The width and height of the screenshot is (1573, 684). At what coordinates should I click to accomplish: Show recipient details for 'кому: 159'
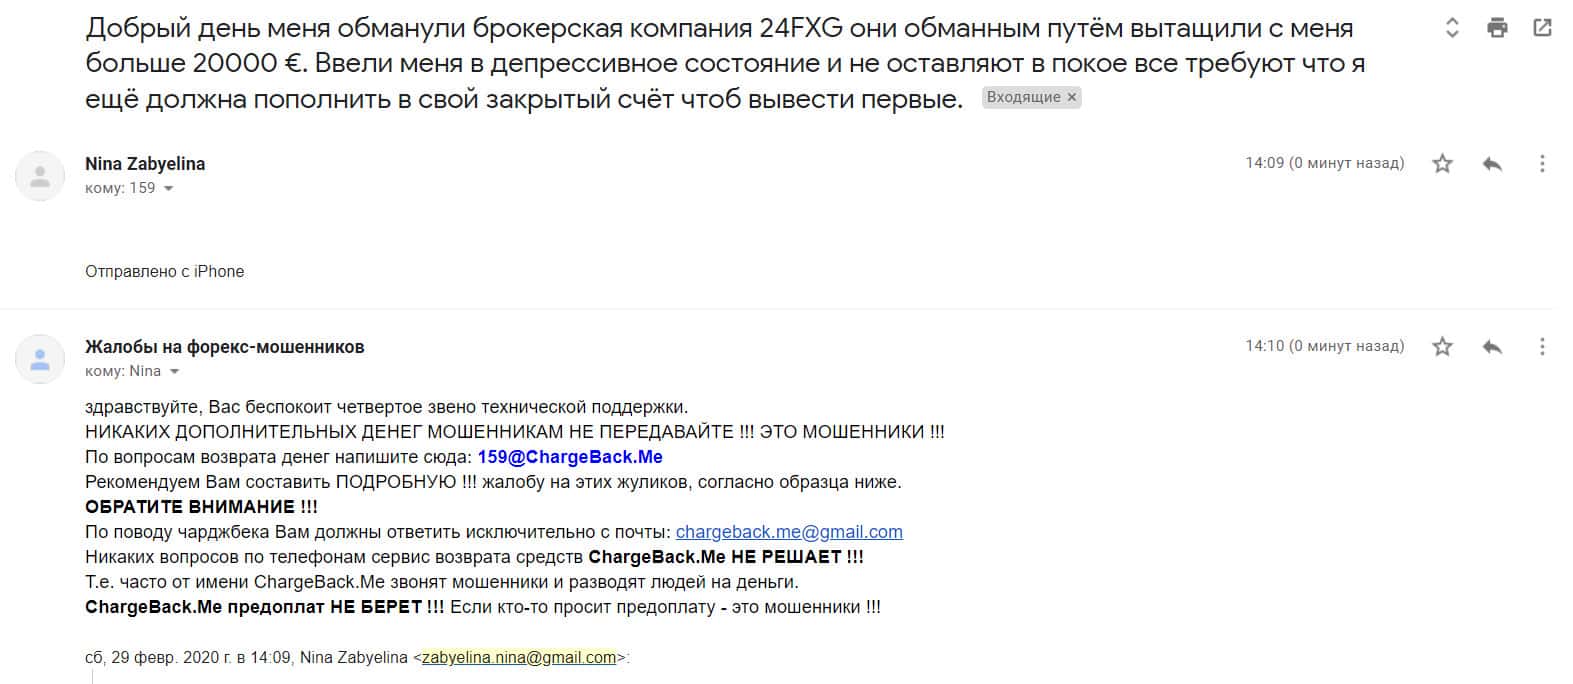[168, 188]
